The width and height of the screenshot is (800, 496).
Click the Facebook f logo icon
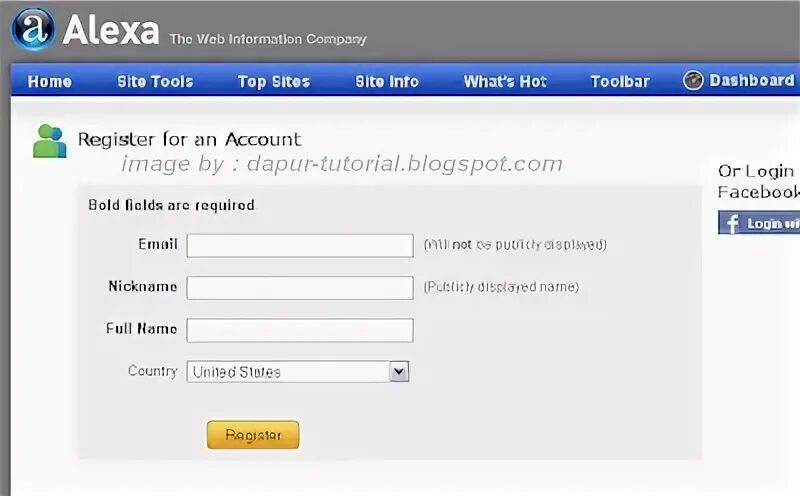732,224
